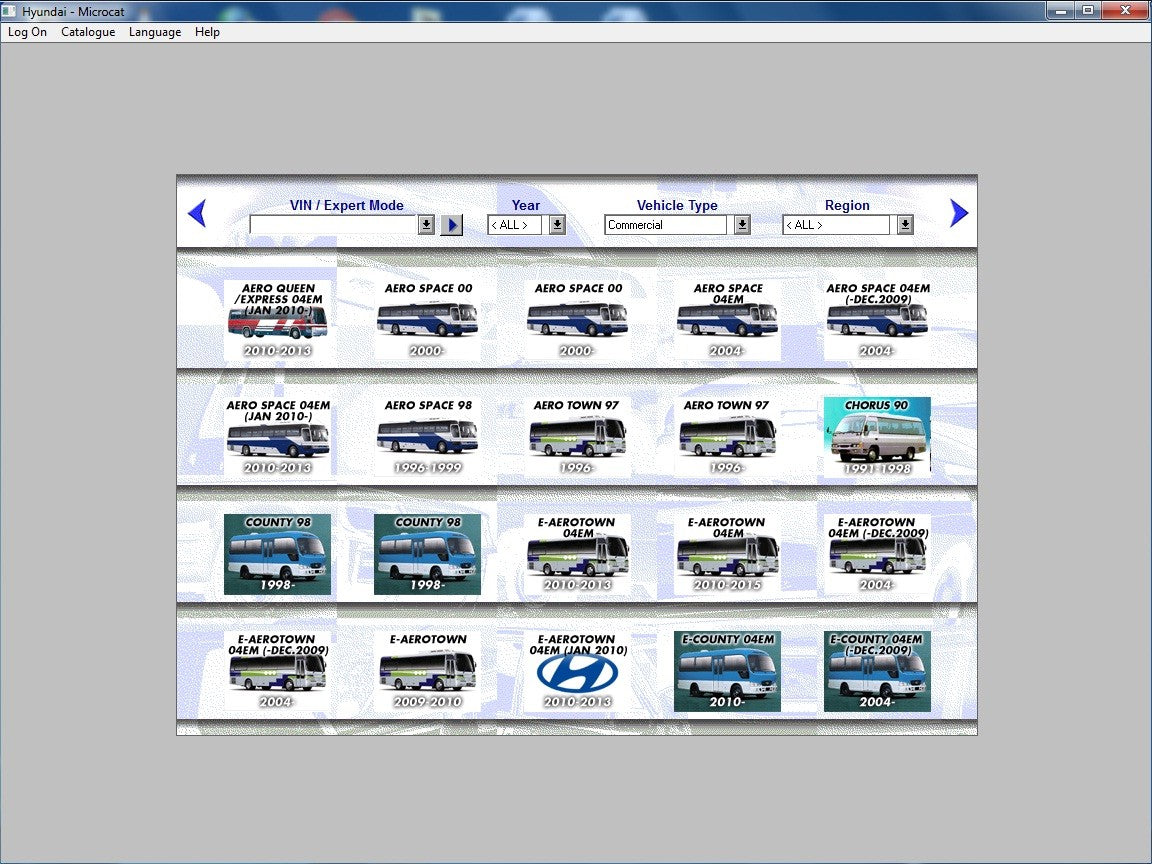
Task: Choose Aero Space 04EM (-DEC.2009) thumbnail
Action: click(877, 320)
